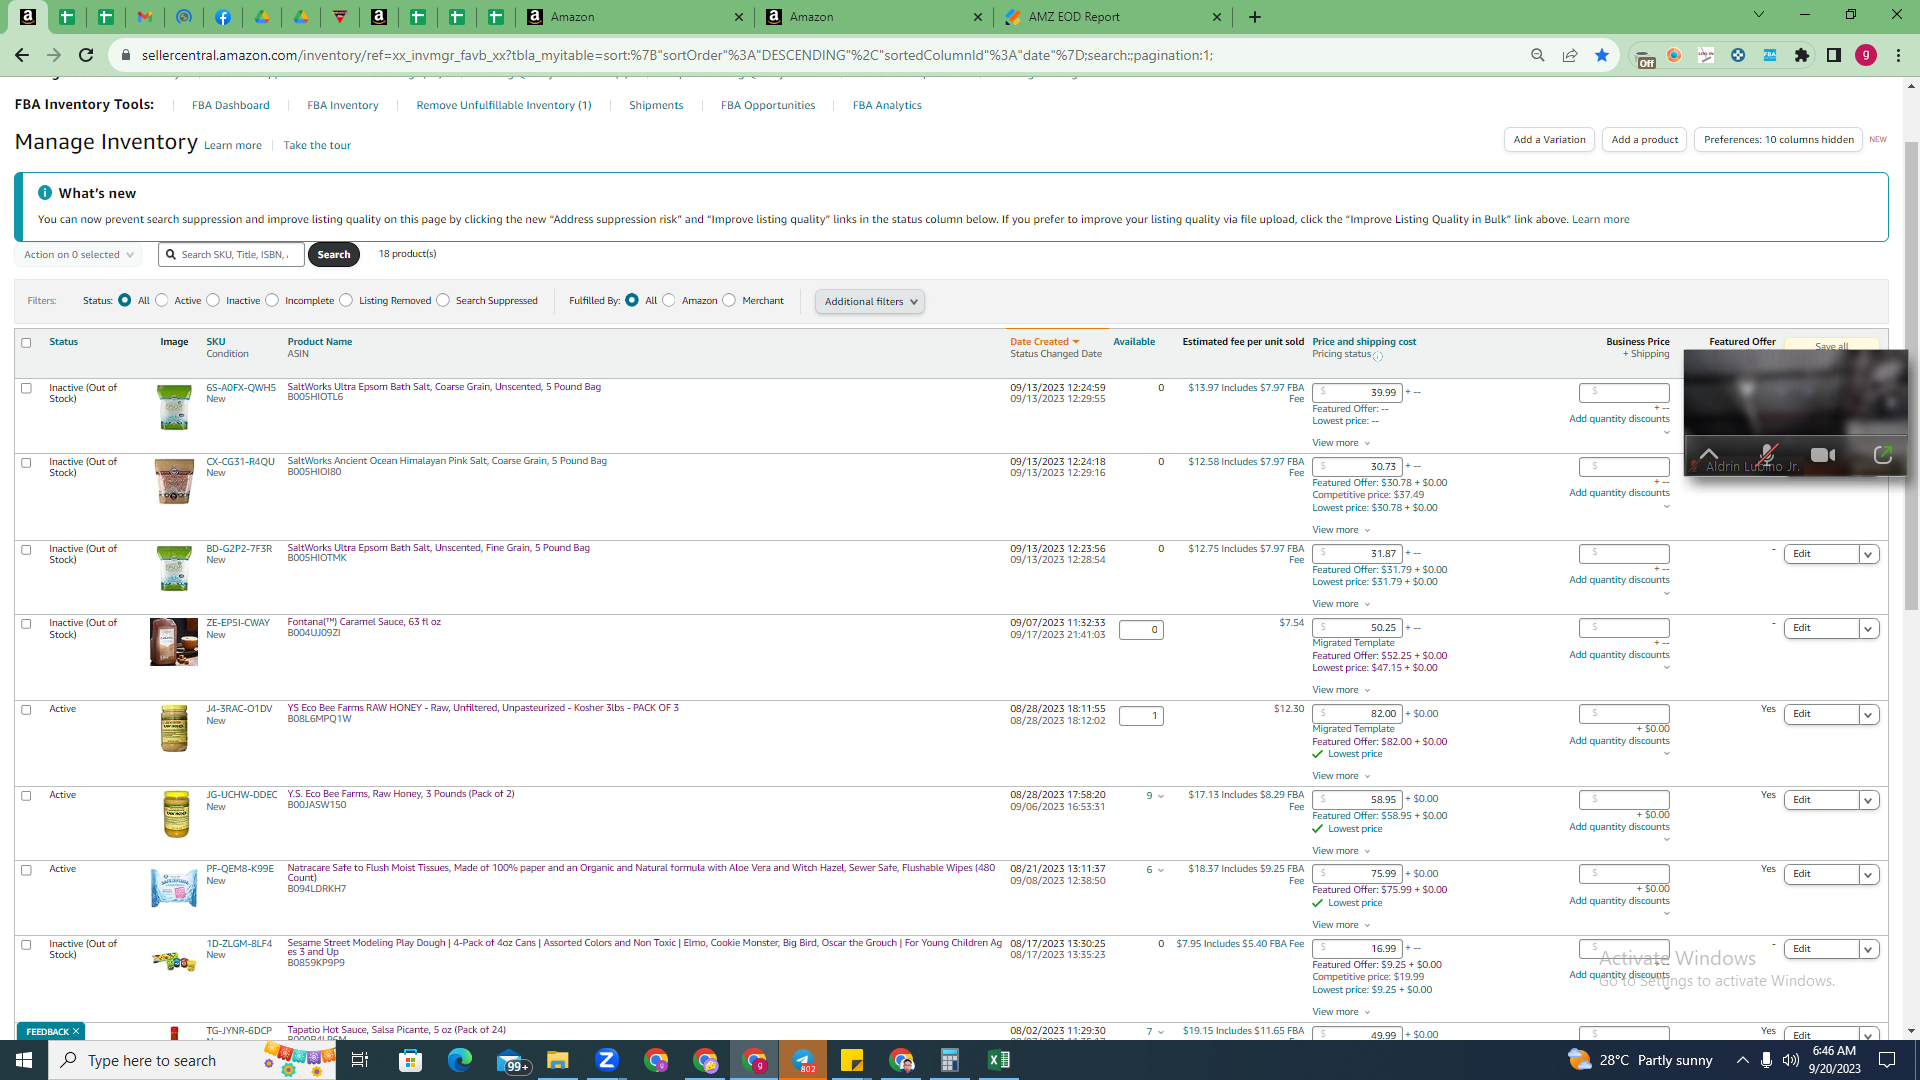Check the YS Eco Bee Farms PACK OF 3 row
Image resolution: width=1920 pixels, height=1080 pixels.
coord(26,709)
